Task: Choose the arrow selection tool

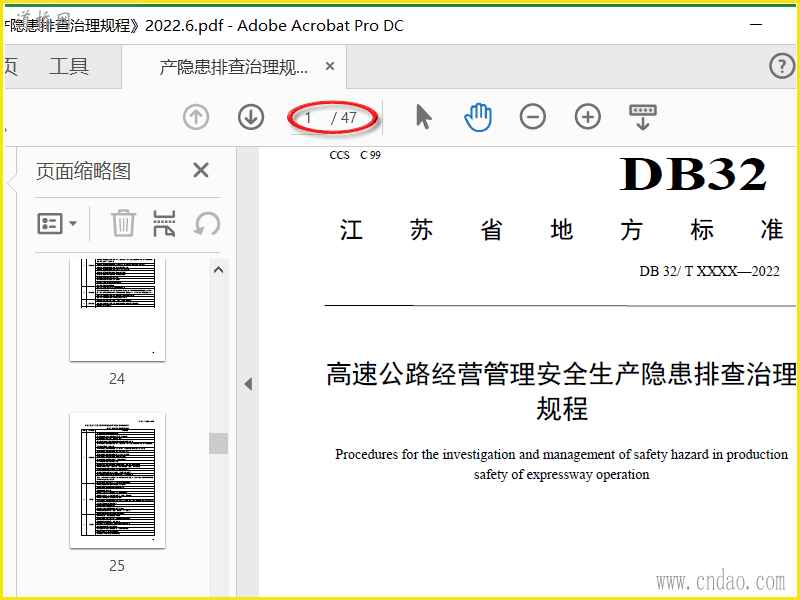Action: pyautogui.click(x=423, y=117)
